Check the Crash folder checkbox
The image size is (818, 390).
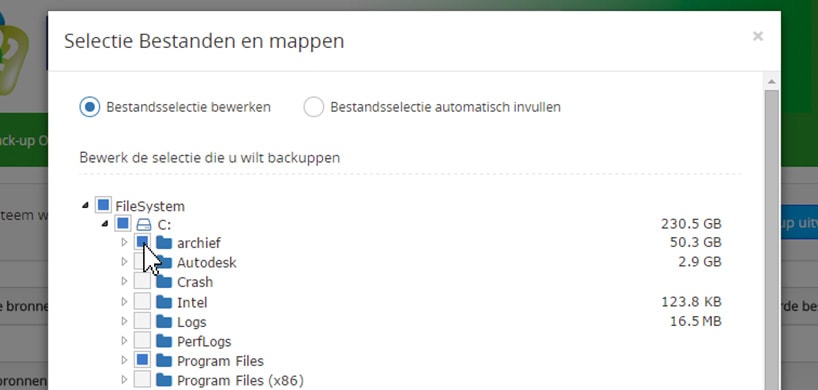(x=142, y=282)
